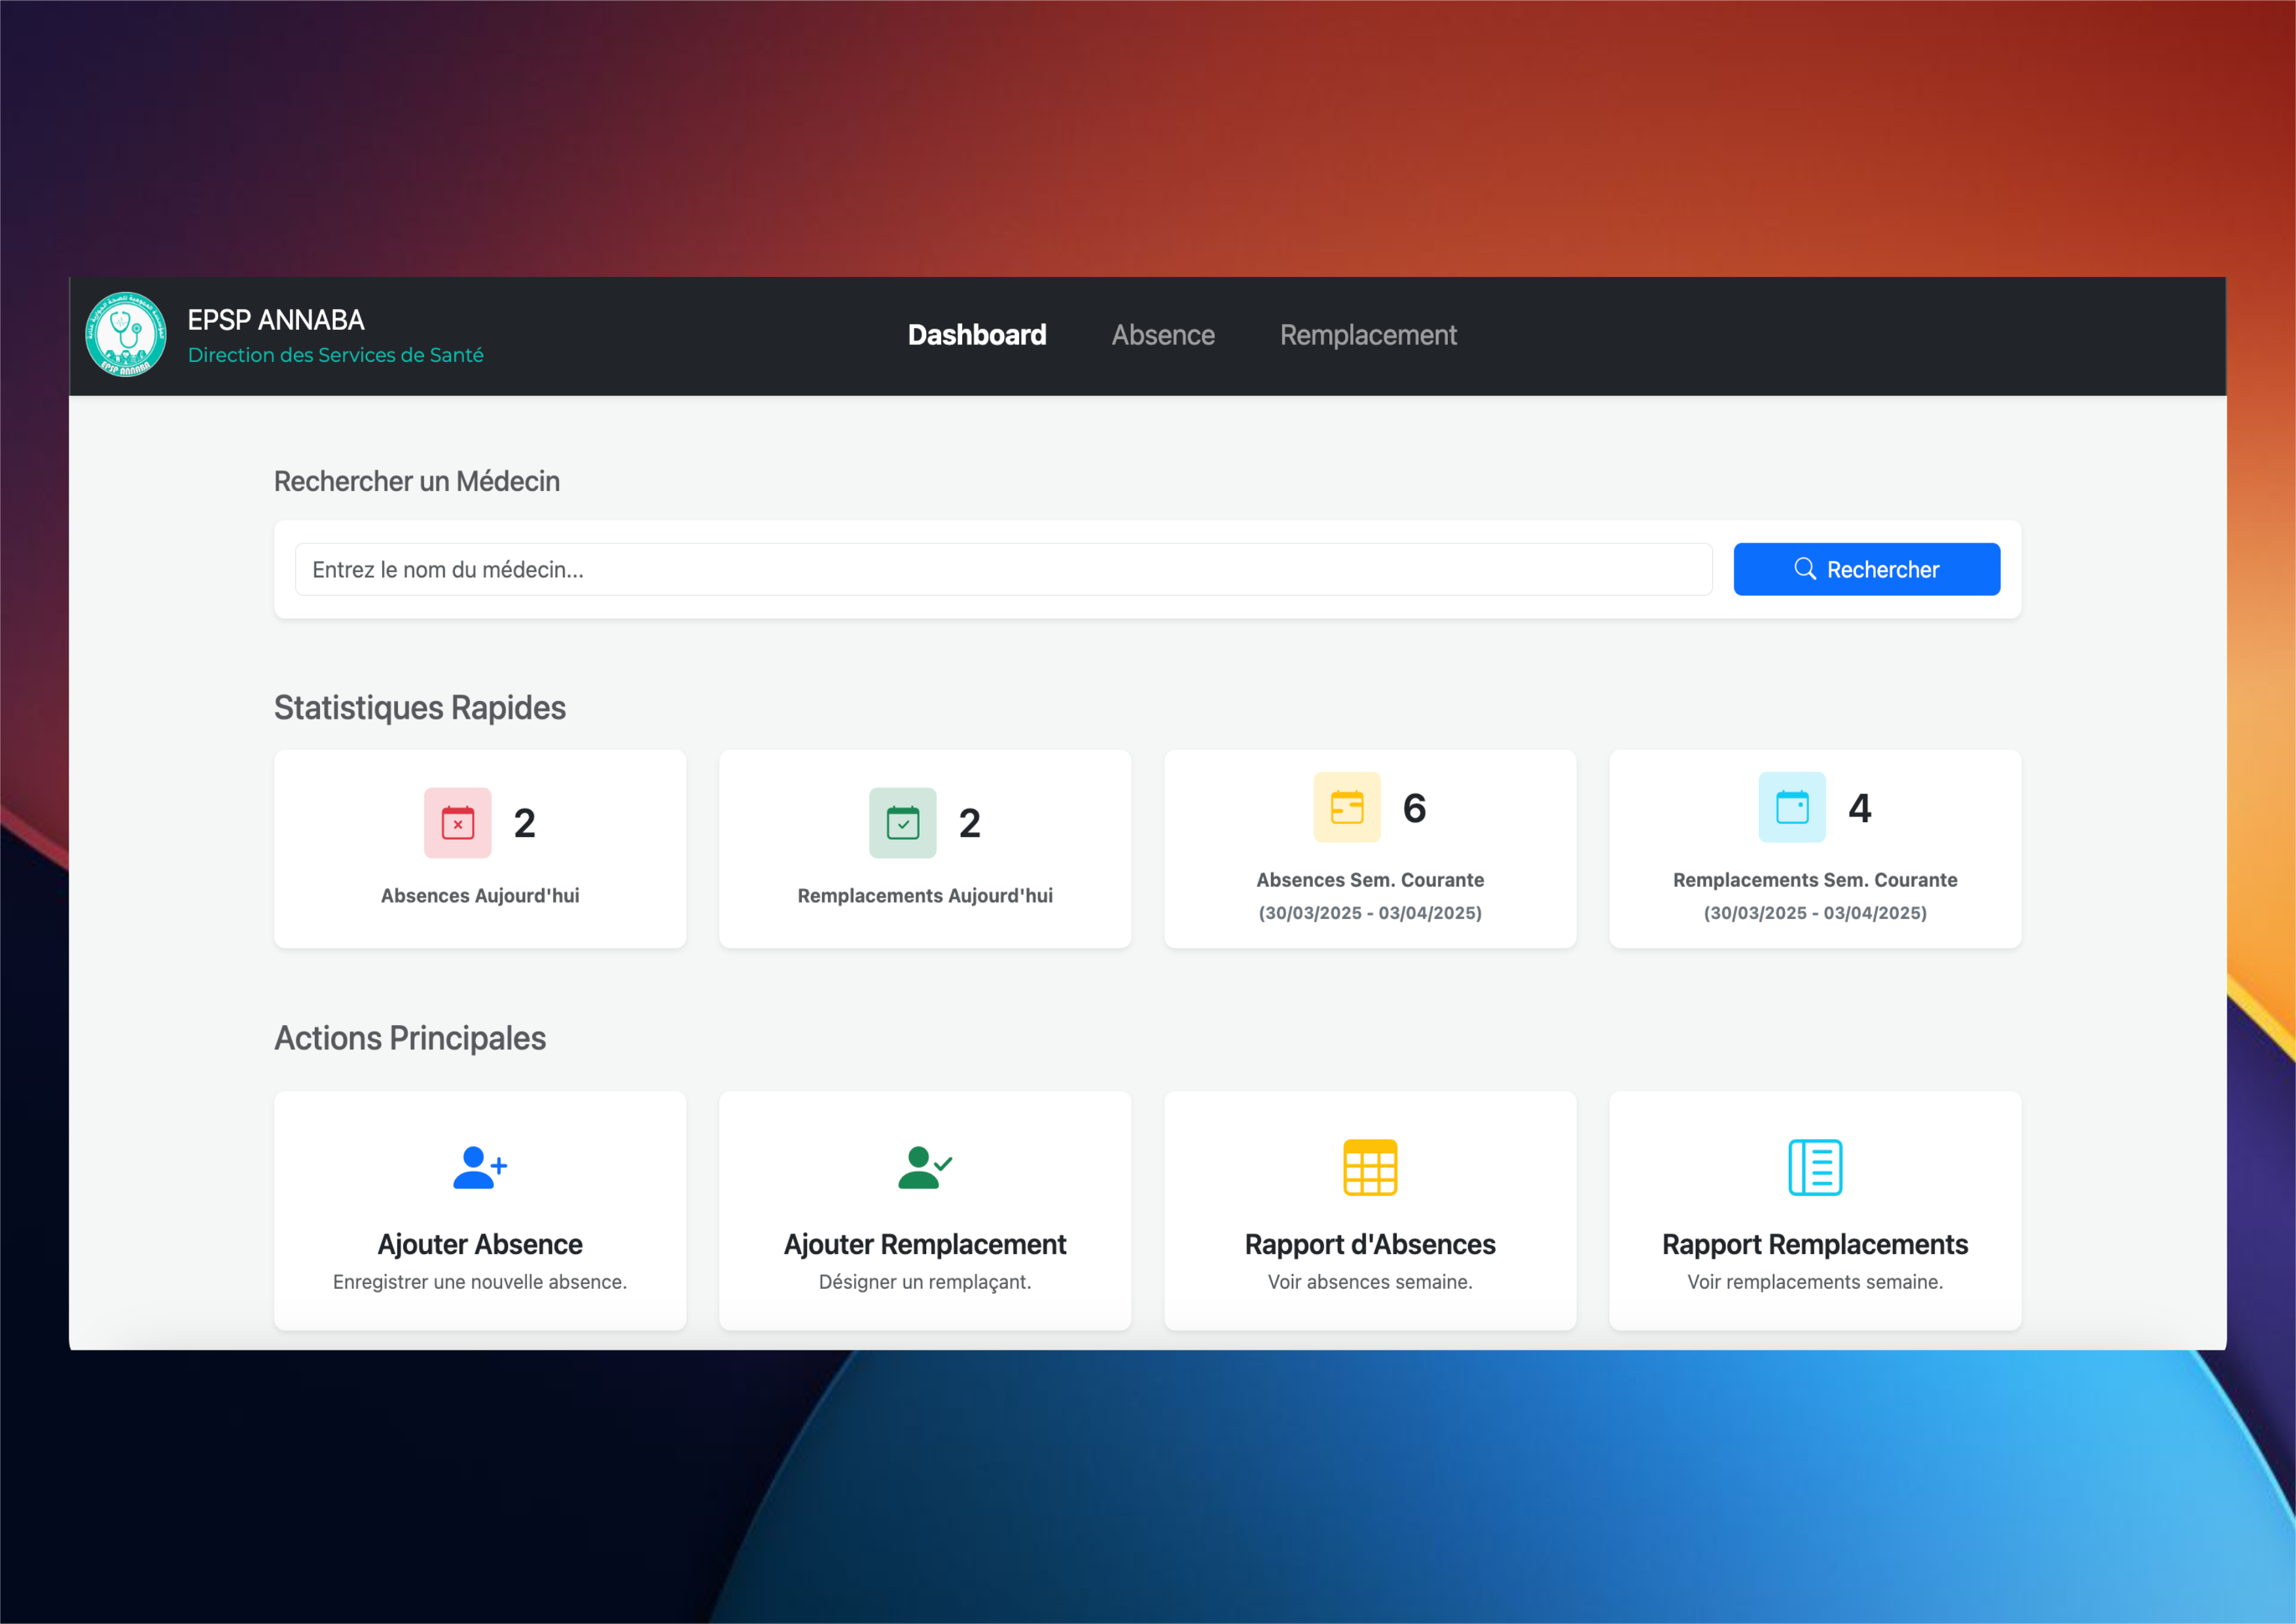Click the EPSP Annaba logo emblem
The height and width of the screenshot is (1624, 2296).
pyautogui.click(x=126, y=335)
